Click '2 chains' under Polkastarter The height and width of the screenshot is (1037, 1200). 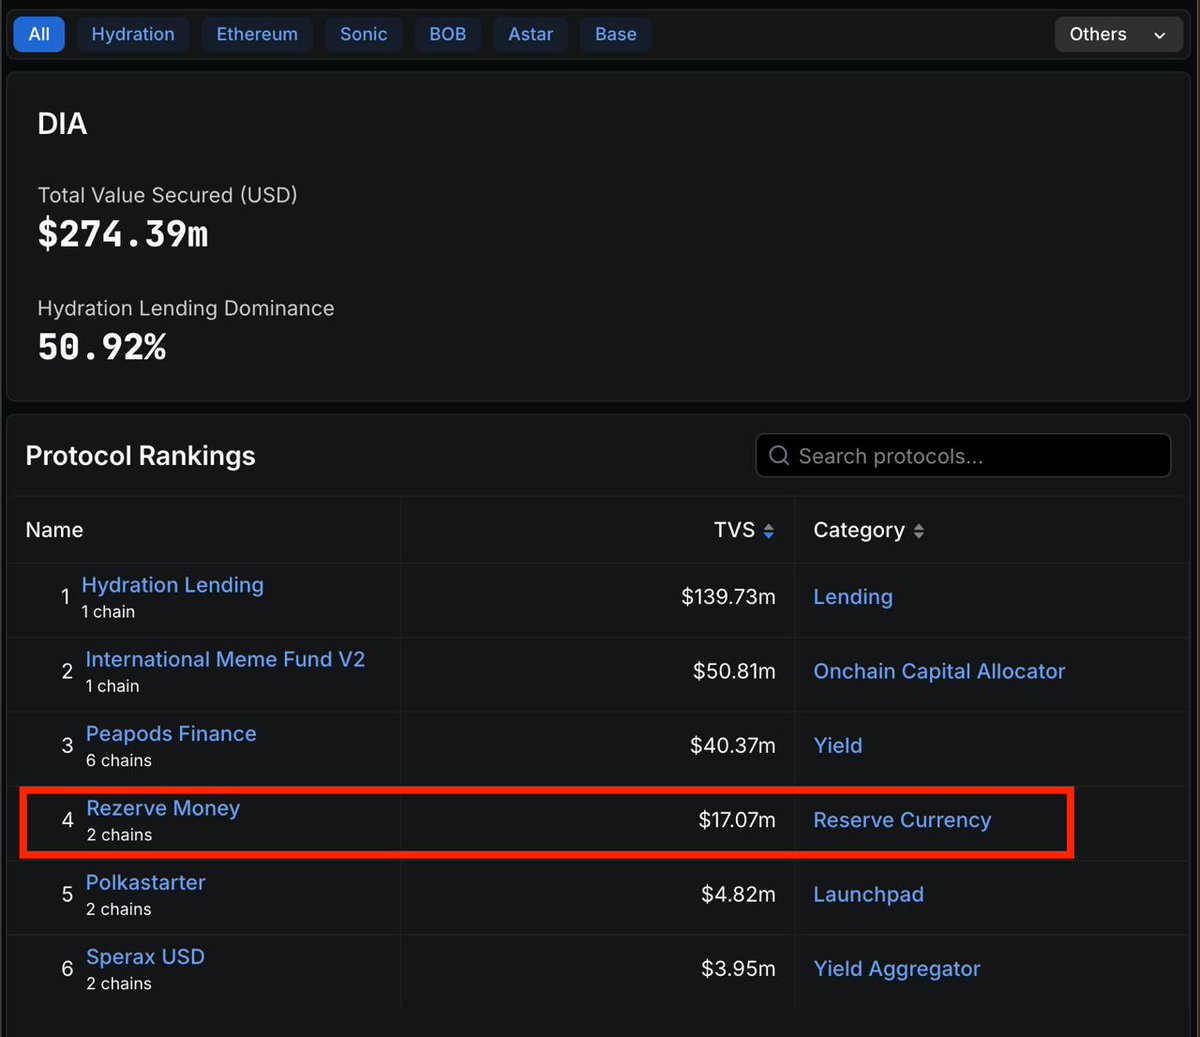[x=119, y=910]
